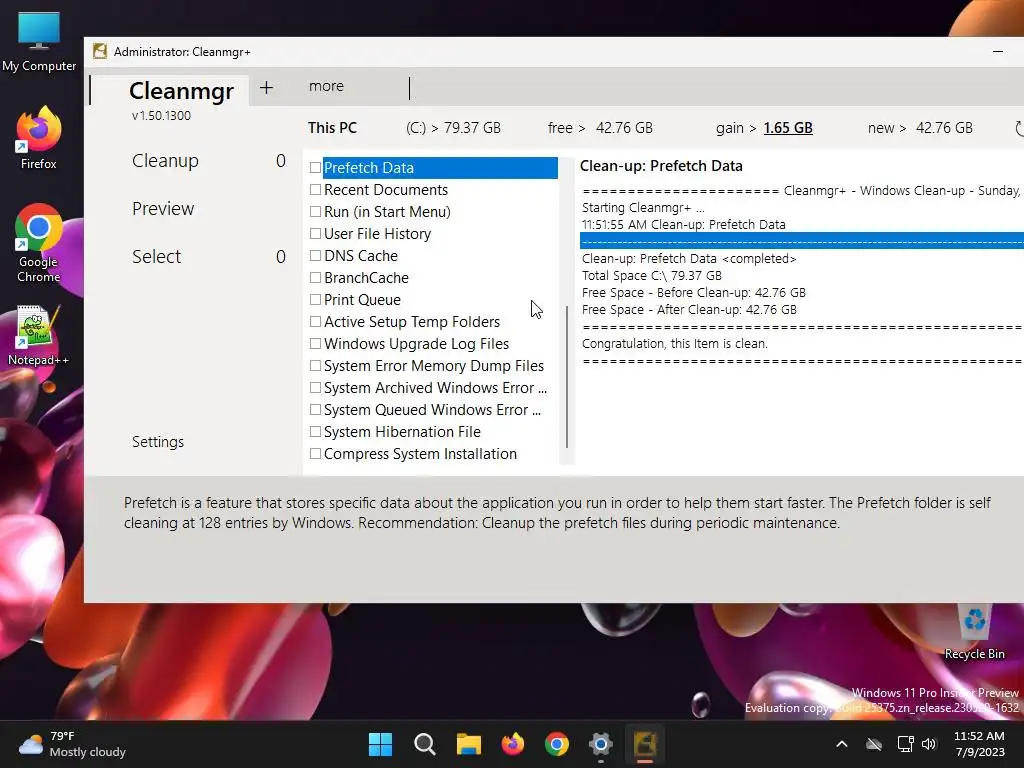Open Firefox desktop shortcut
This screenshot has height=768, width=1024.
pyautogui.click(x=39, y=138)
